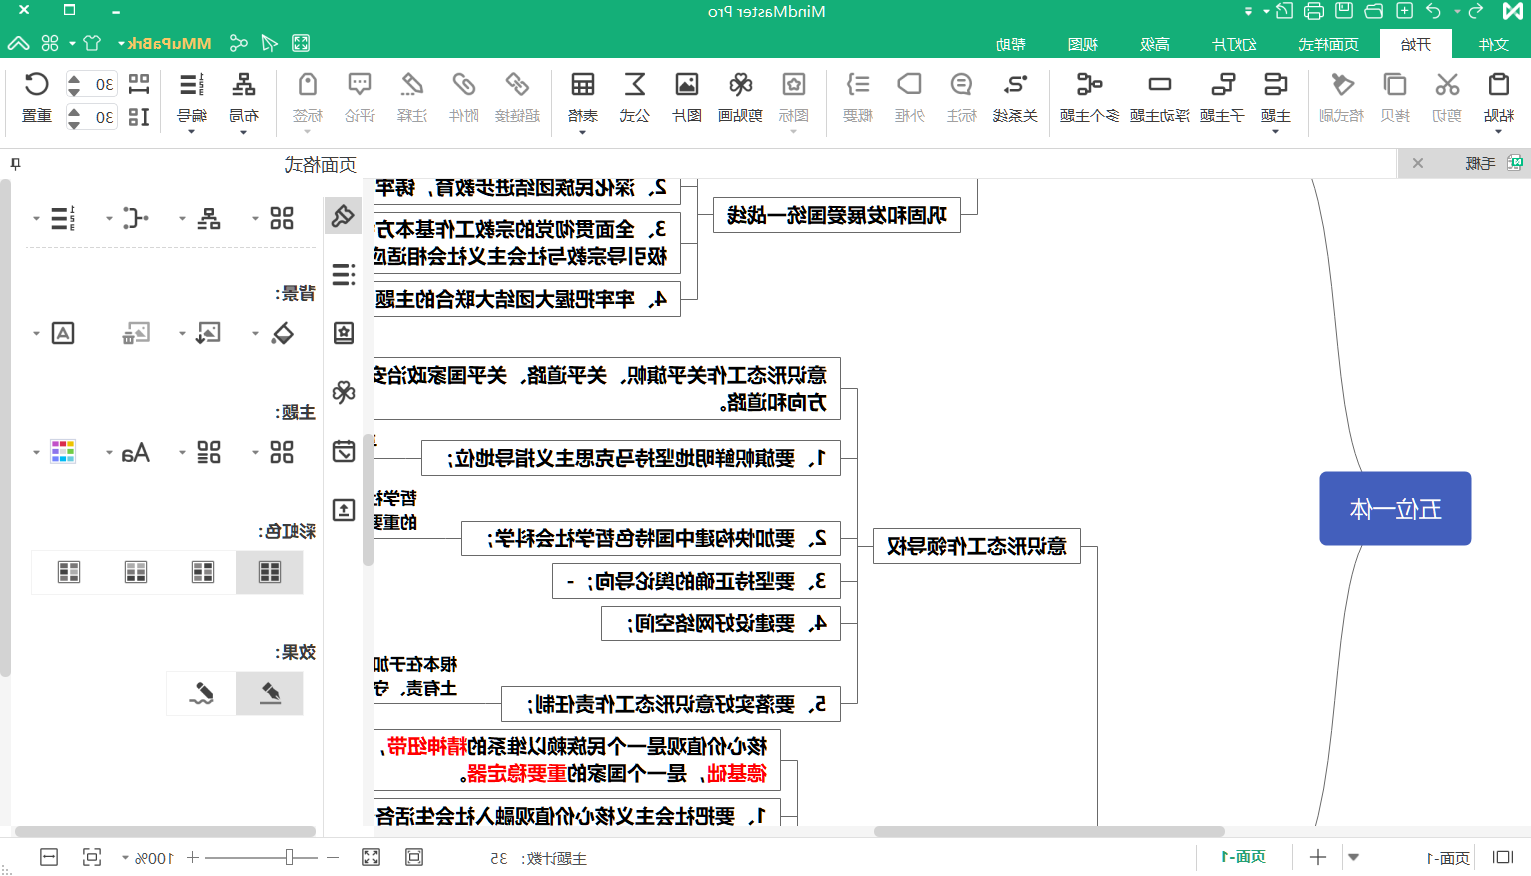Switch to Page Style (页面样式) tab

(1328, 44)
